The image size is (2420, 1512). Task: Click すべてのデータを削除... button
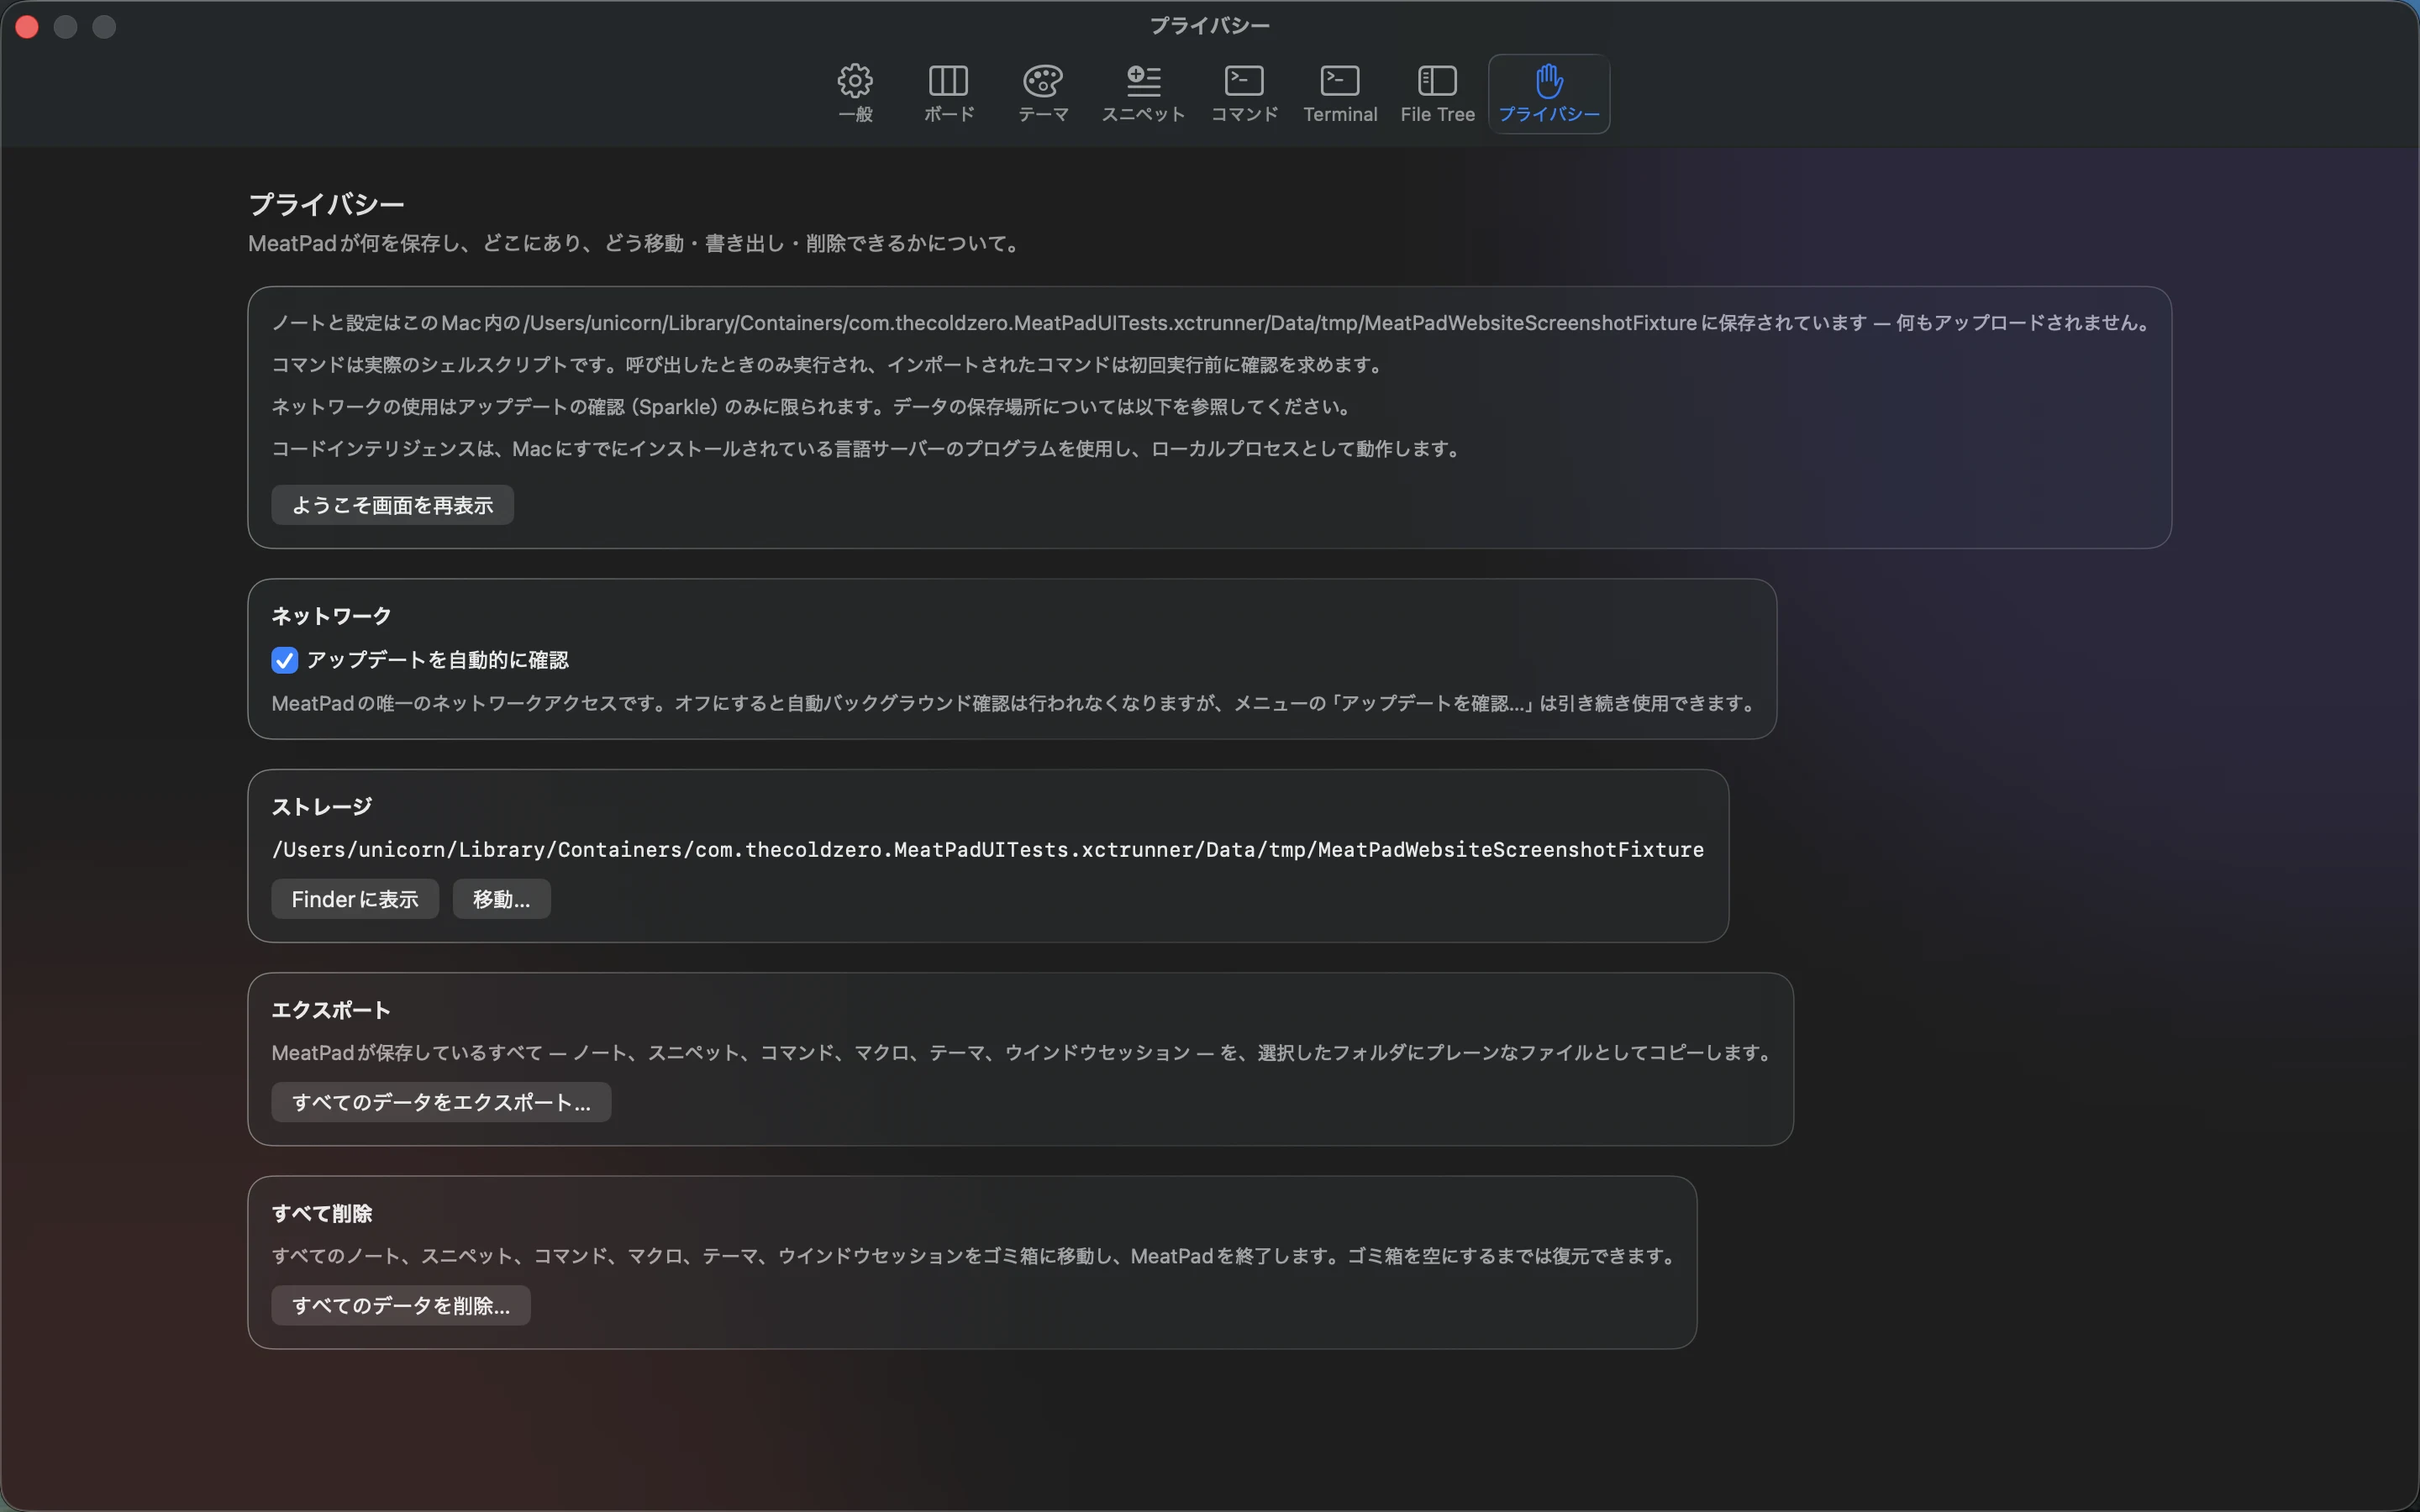tap(401, 1305)
